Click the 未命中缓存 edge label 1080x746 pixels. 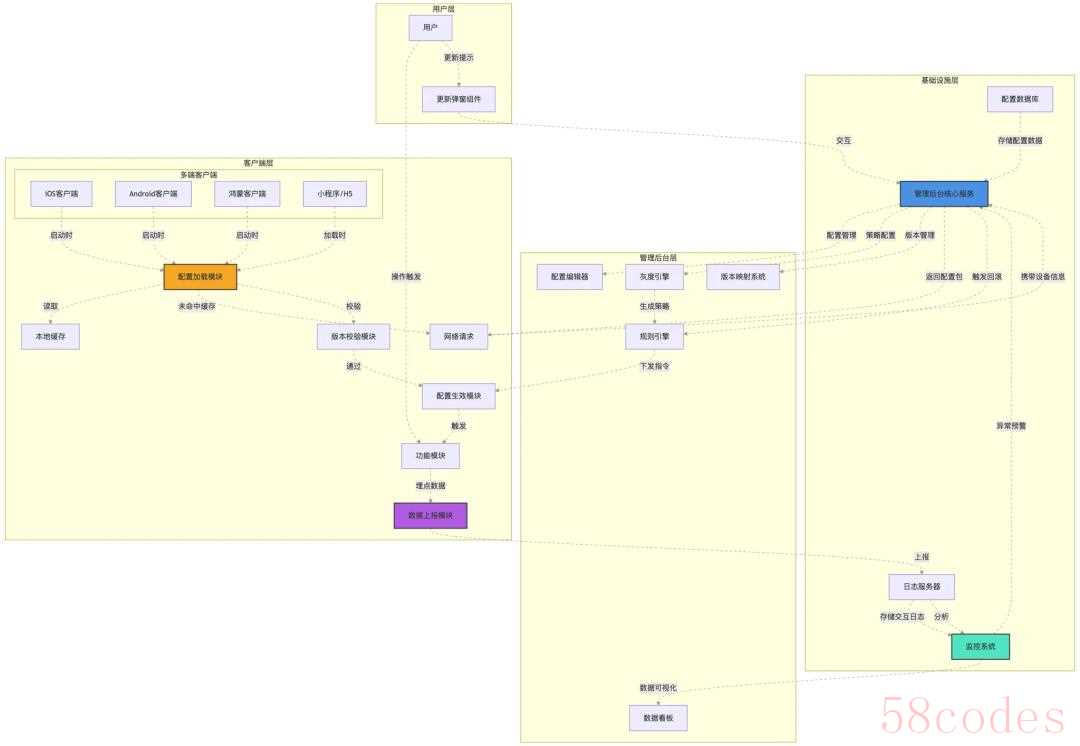(x=197, y=307)
